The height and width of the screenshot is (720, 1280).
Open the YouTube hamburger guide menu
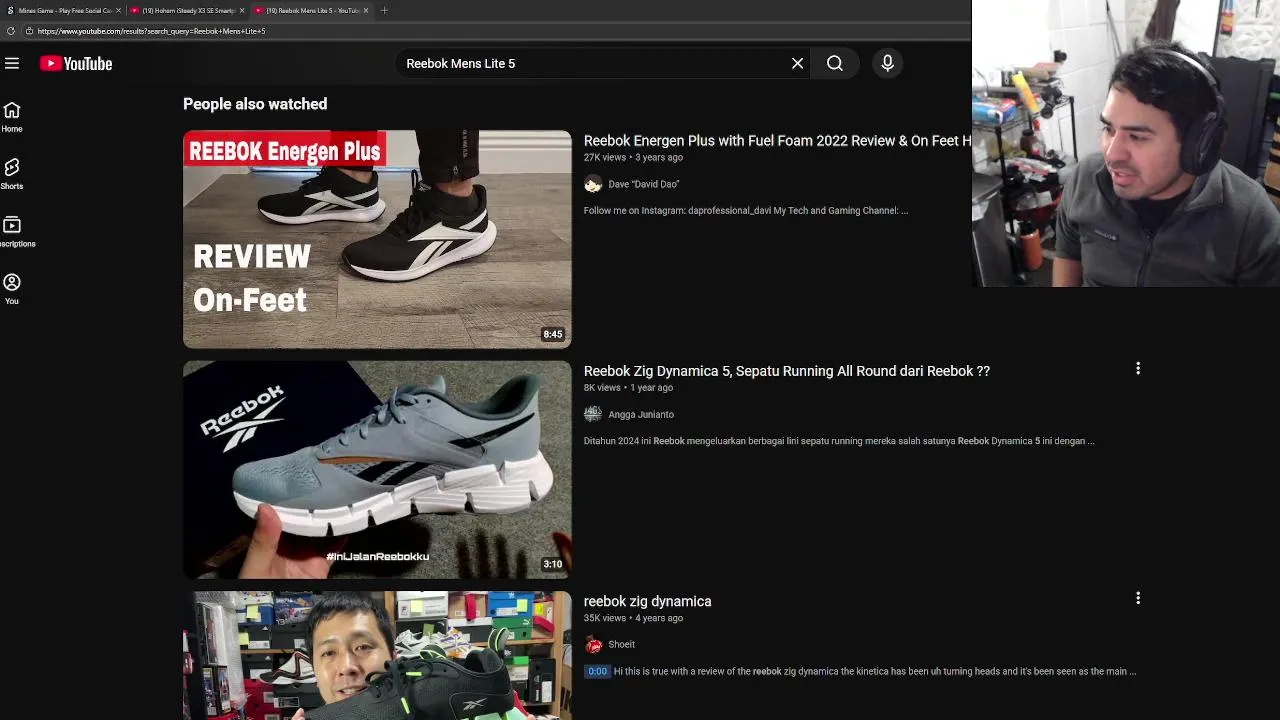[x=12, y=63]
